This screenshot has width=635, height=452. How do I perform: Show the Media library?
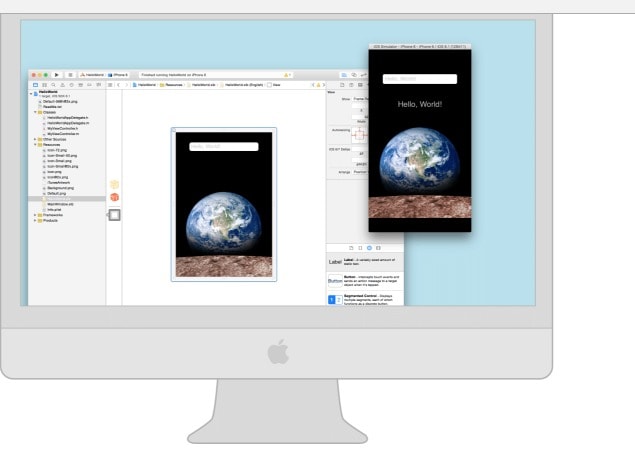tap(378, 248)
